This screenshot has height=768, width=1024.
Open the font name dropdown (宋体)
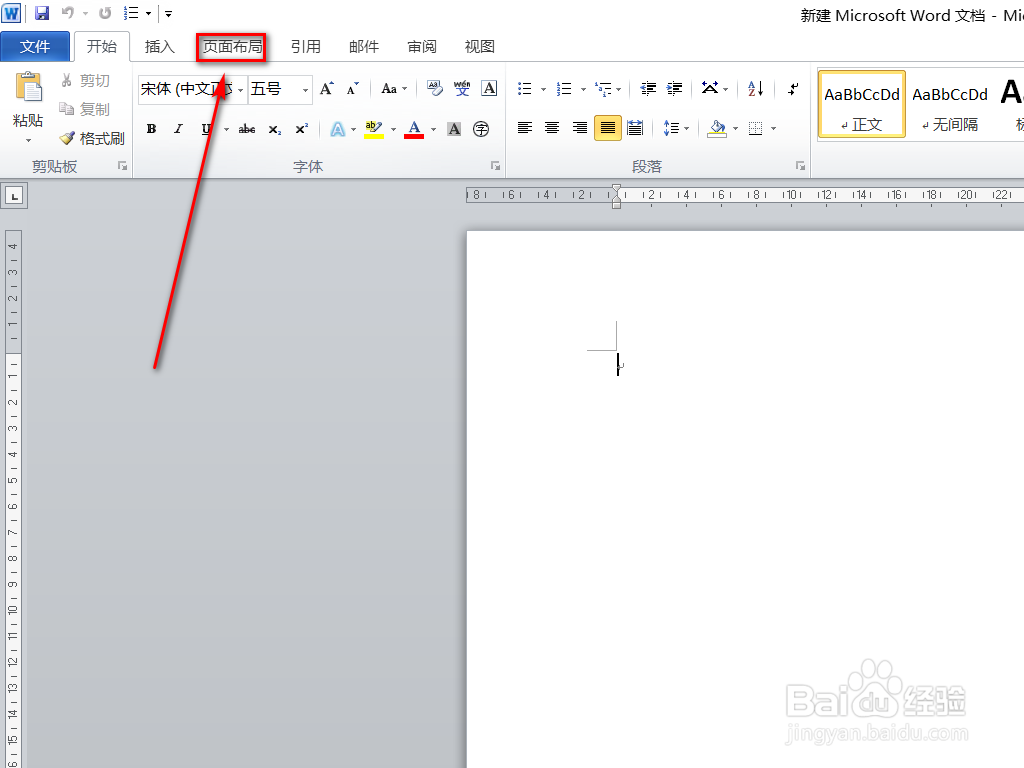click(240, 89)
